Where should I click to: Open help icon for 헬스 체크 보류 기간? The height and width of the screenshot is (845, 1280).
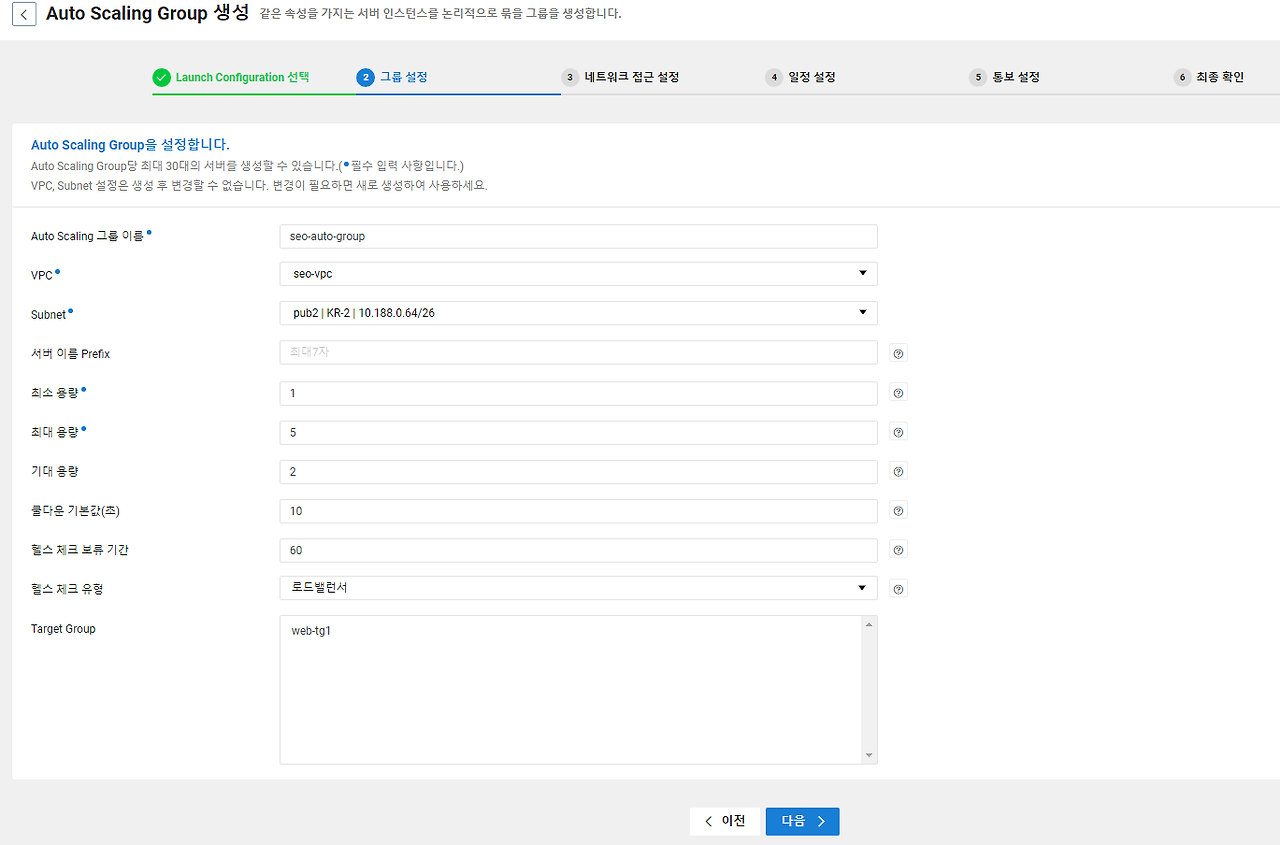pyautogui.click(x=898, y=550)
